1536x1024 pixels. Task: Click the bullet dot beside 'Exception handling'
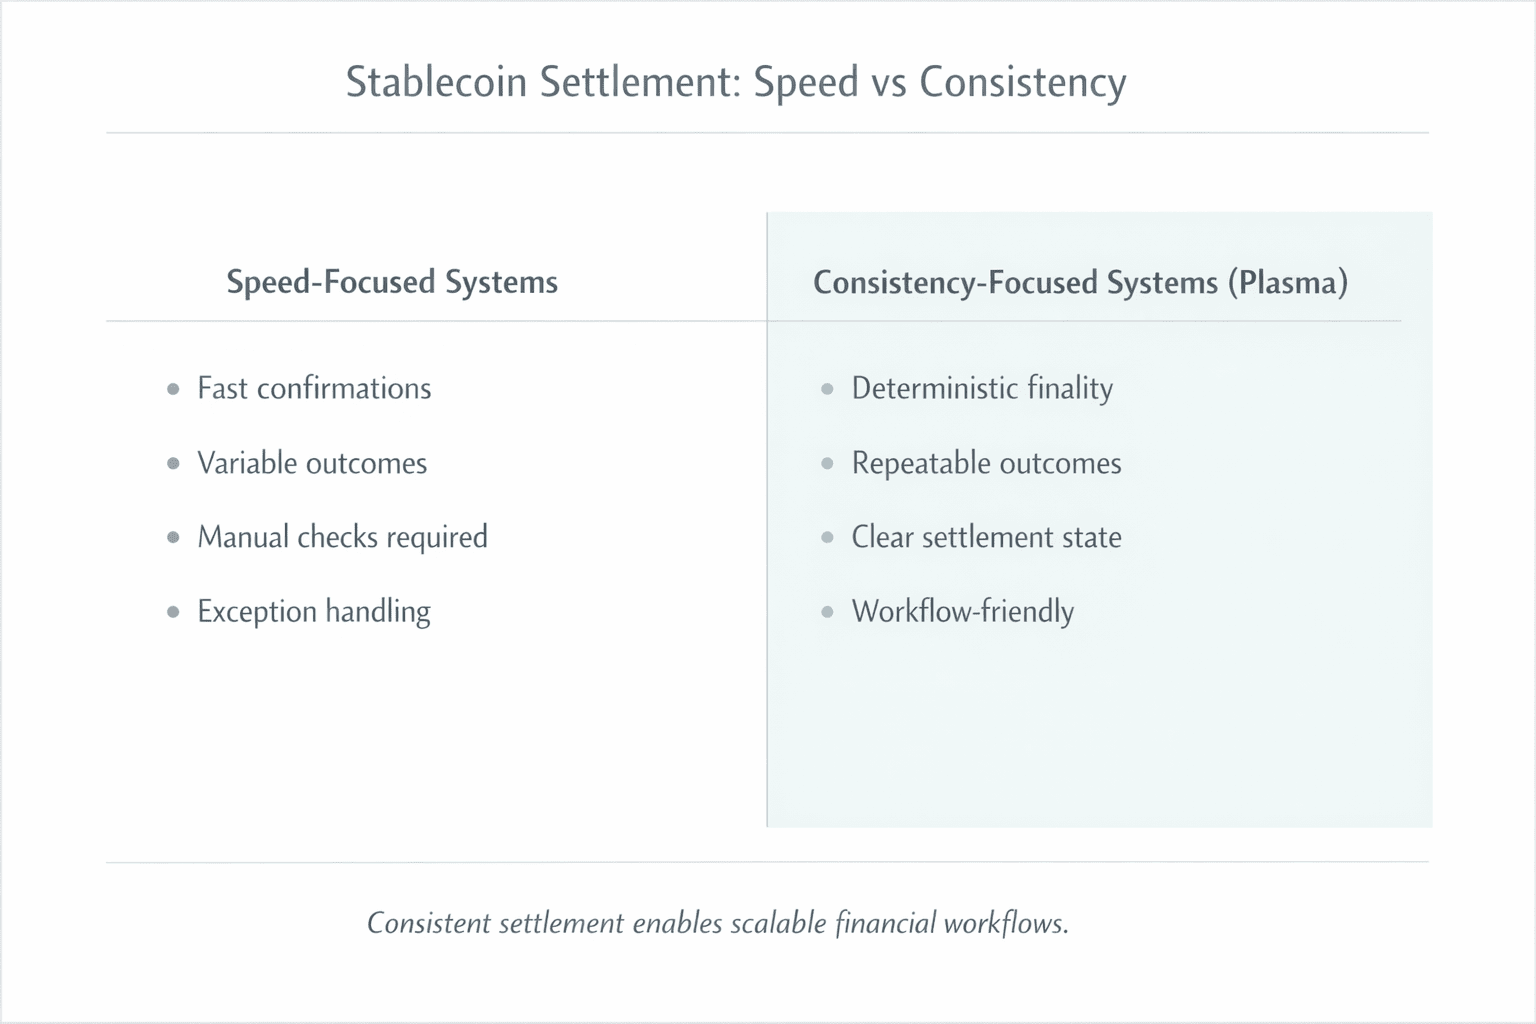tap(174, 611)
